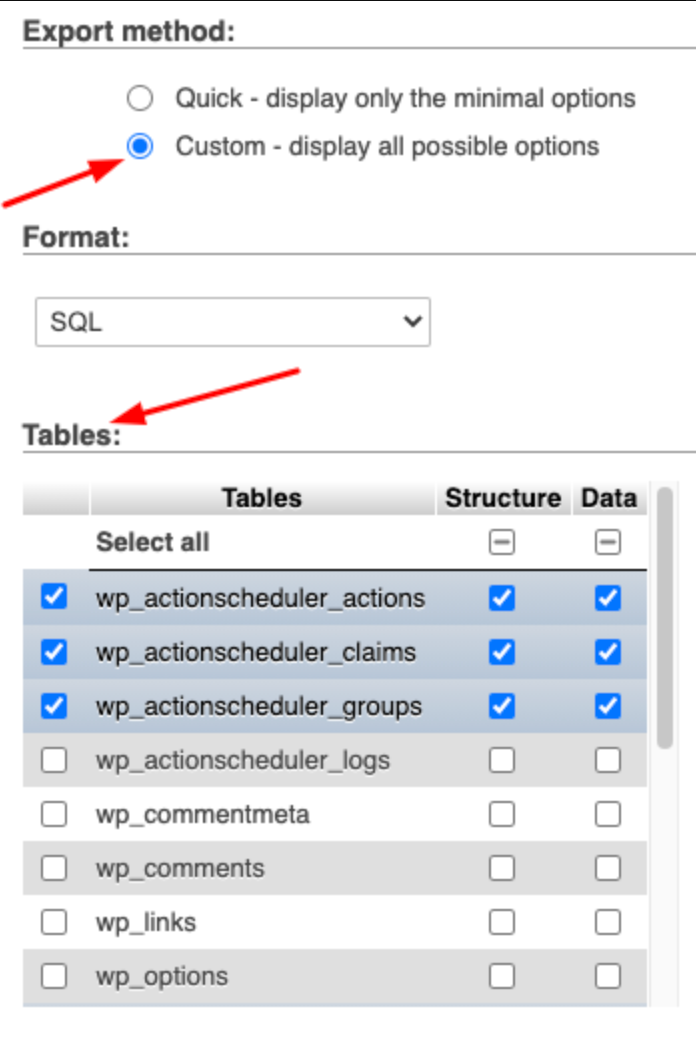Select the Quick export method radio button
Viewport: 696px width, 1042px height.
tap(140, 98)
